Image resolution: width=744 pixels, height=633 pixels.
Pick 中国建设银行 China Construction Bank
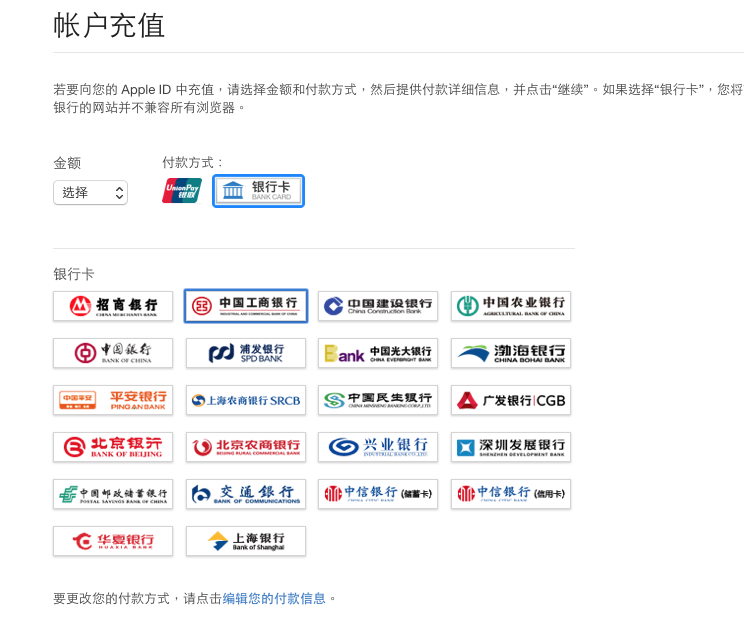(378, 306)
